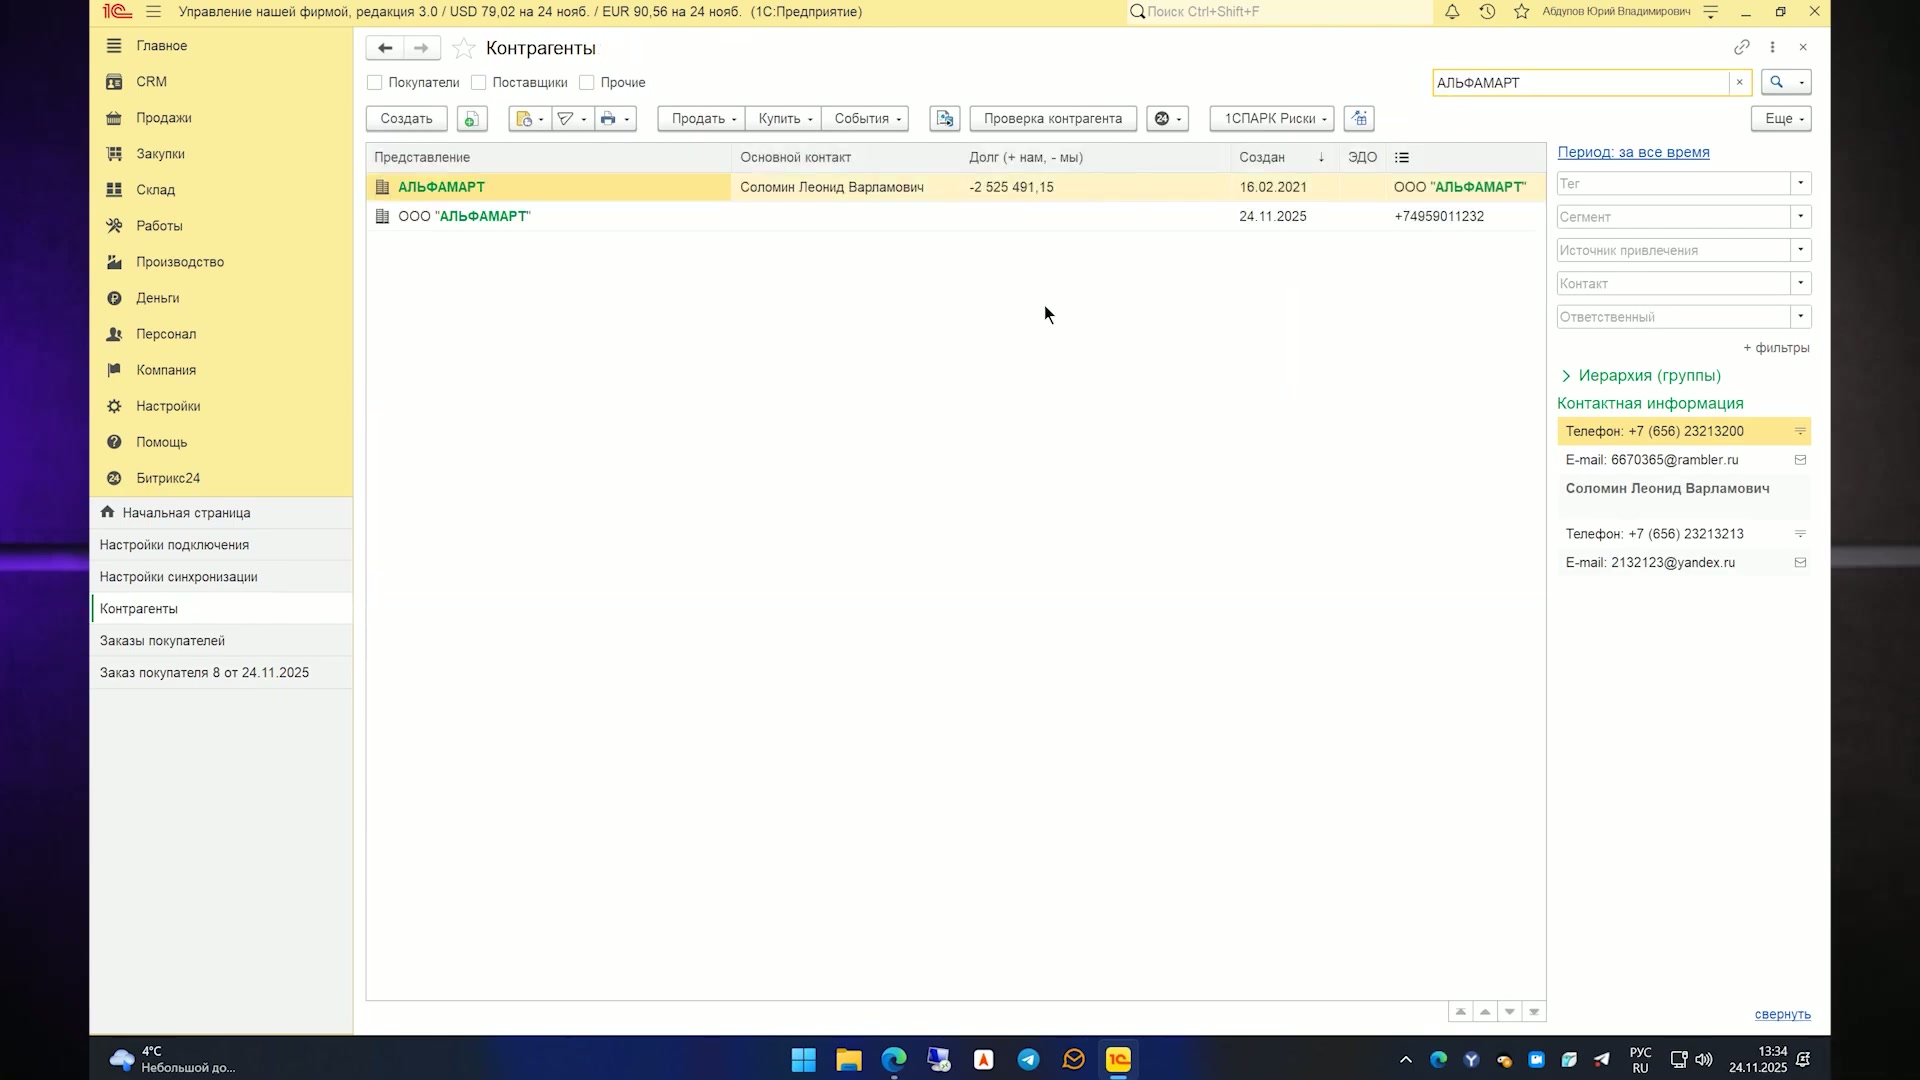This screenshot has width=1920, height=1080.
Task: Click the list view column settings icon
Action: [1402, 158]
